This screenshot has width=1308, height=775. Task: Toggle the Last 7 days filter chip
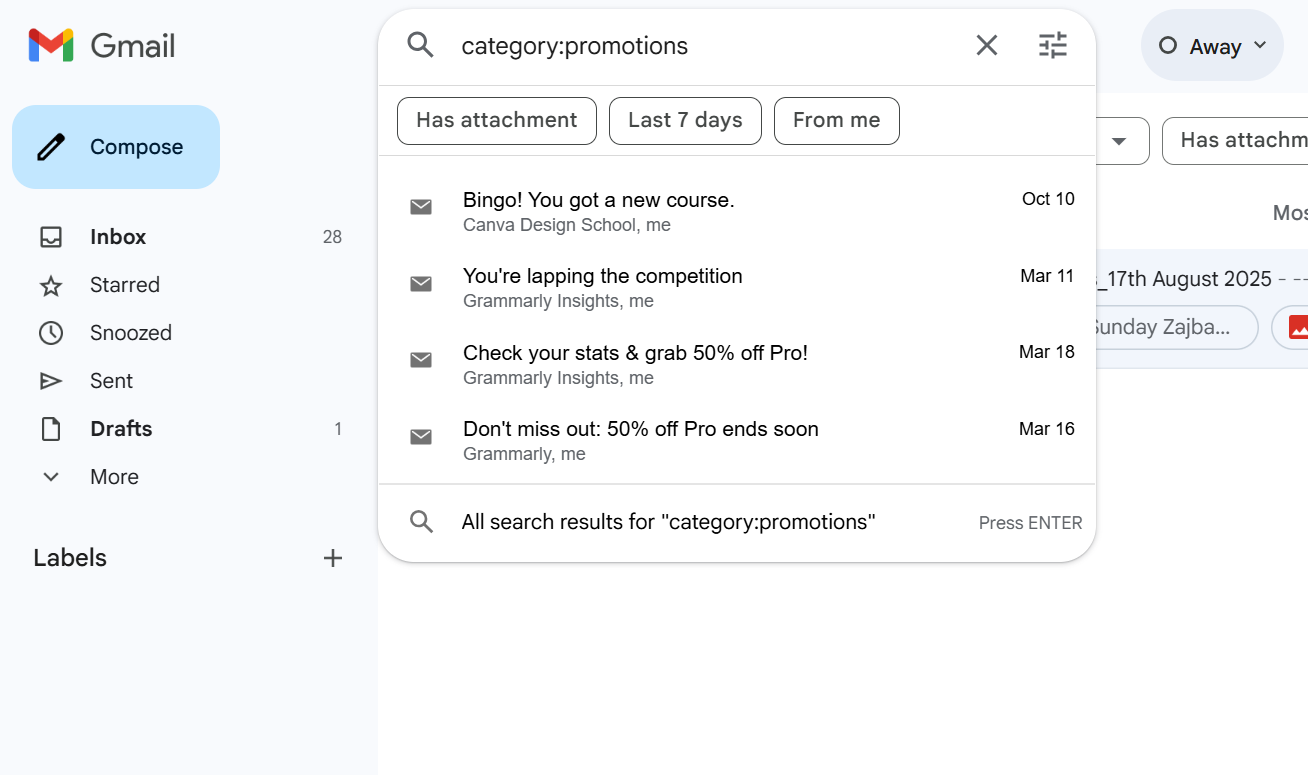(685, 121)
